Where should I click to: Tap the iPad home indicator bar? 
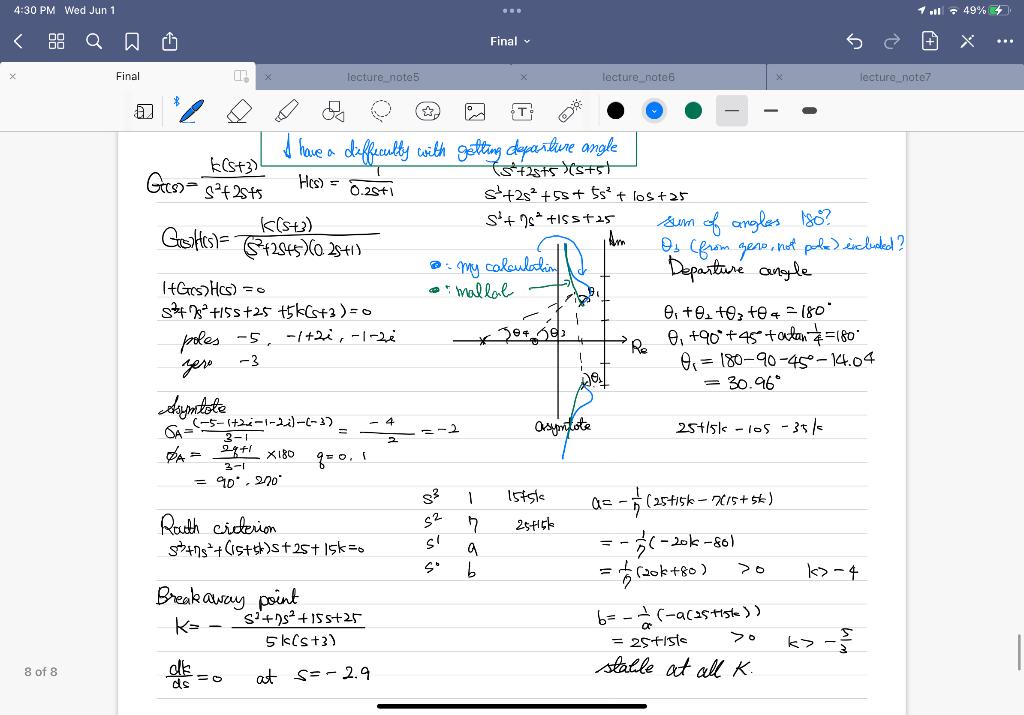click(x=512, y=706)
